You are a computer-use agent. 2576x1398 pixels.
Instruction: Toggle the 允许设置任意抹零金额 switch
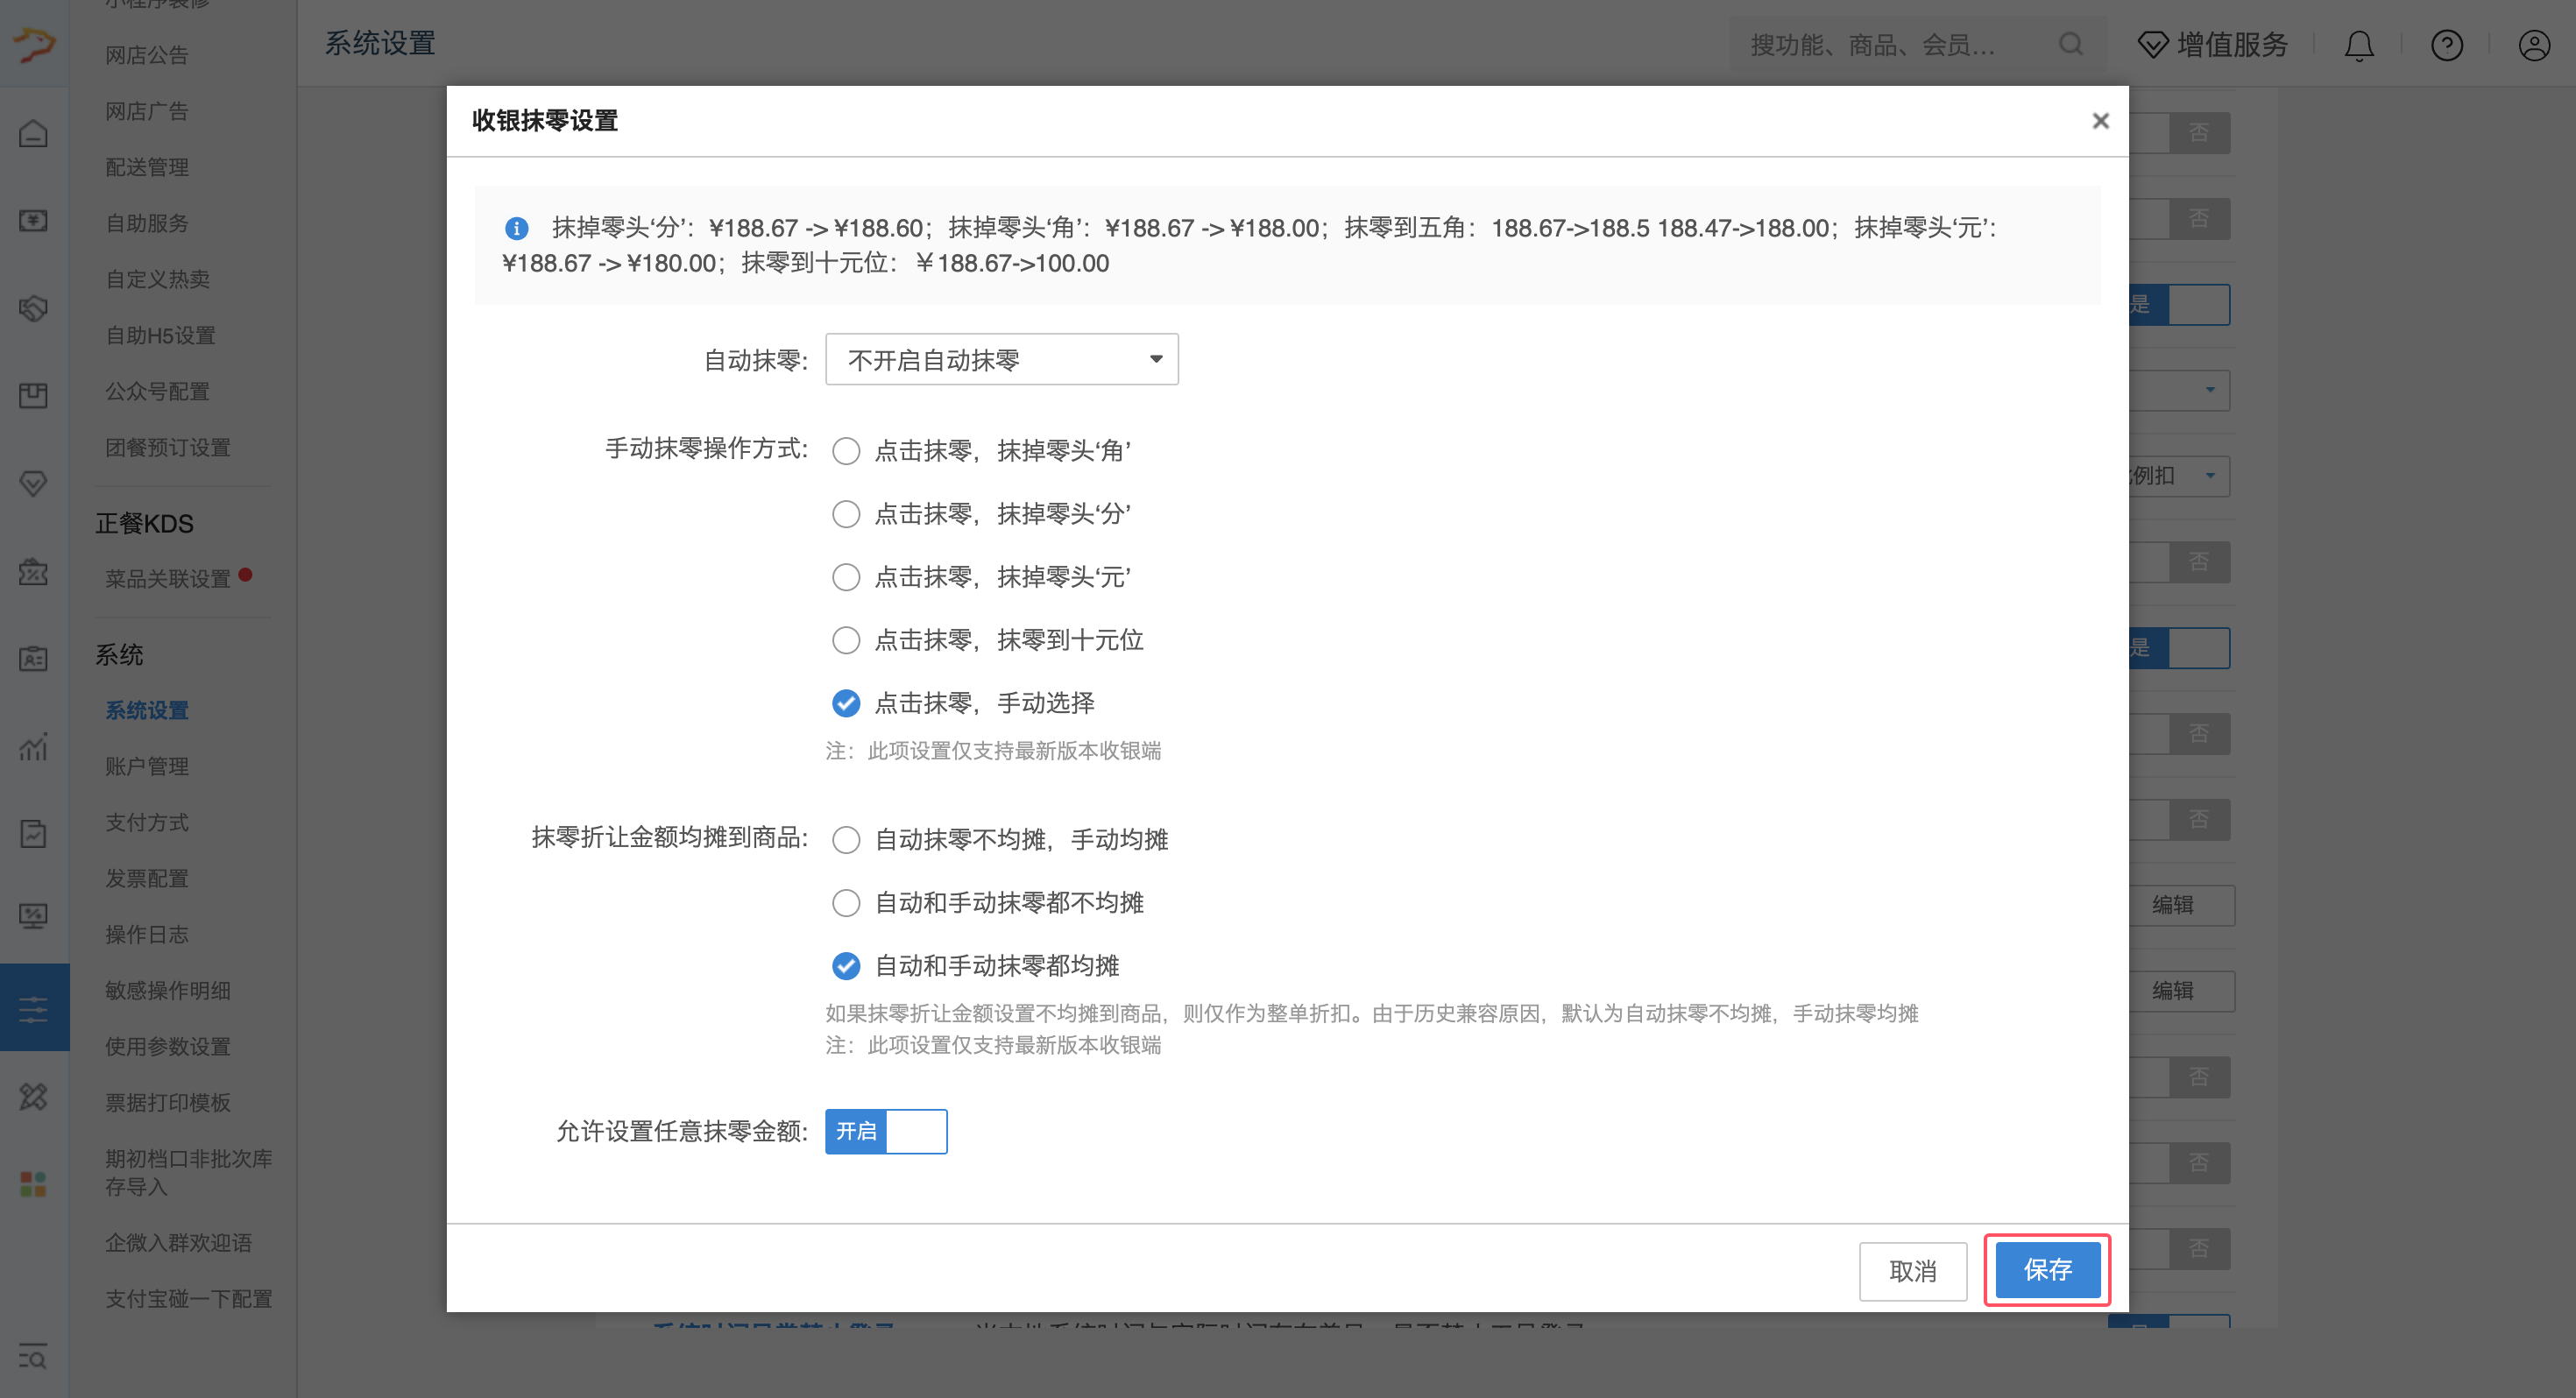[886, 1131]
